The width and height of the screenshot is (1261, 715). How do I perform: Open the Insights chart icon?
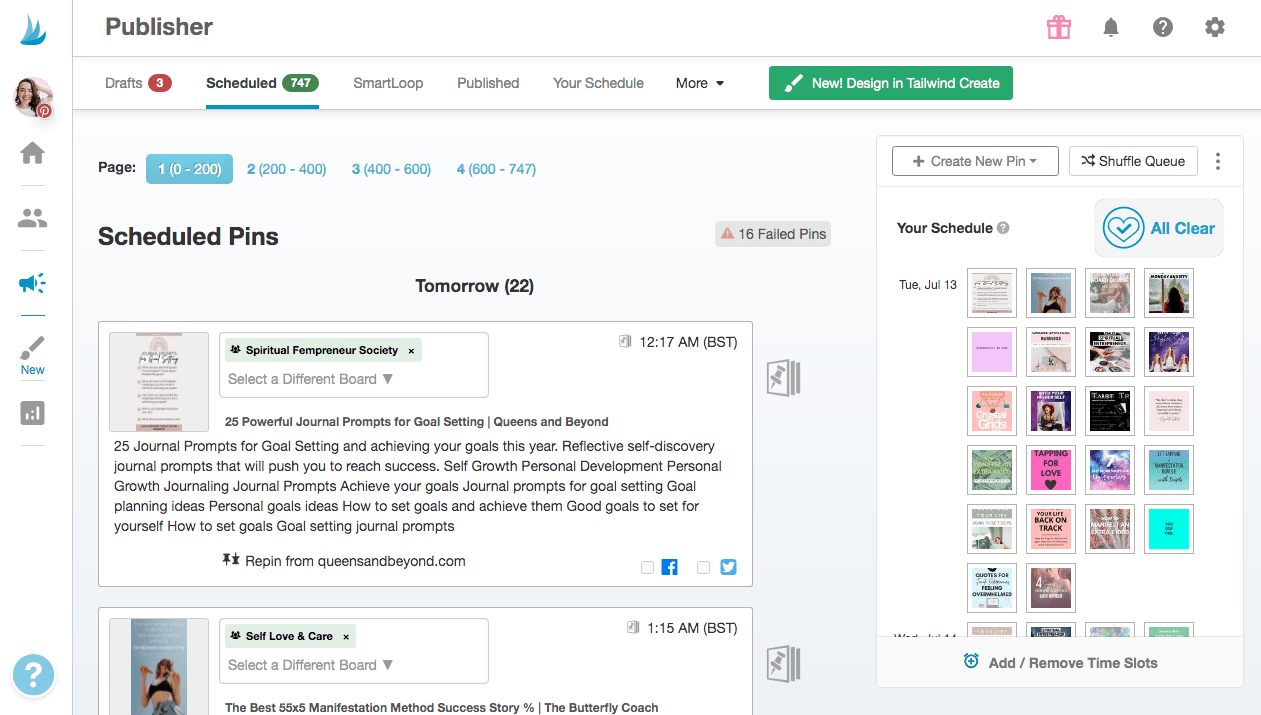(x=33, y=412)
